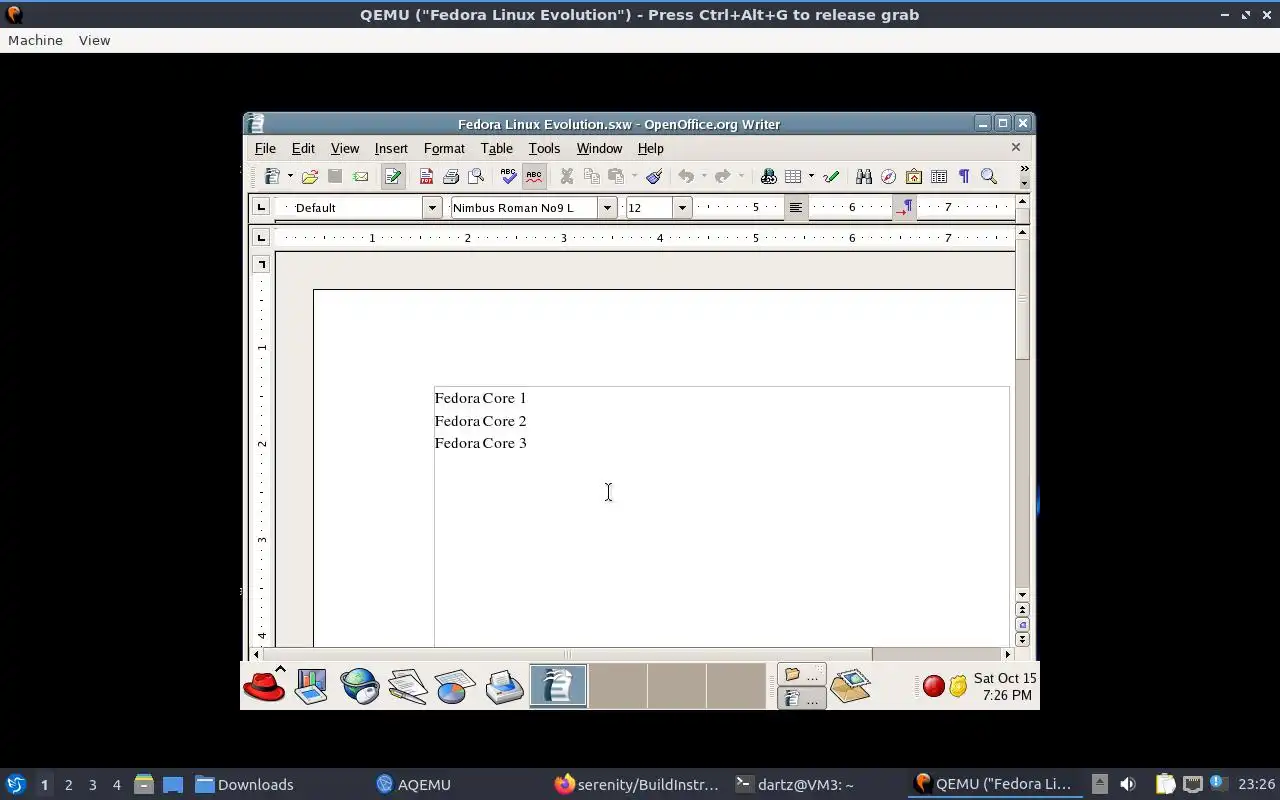Click the Paste clipboard icon
The width and height of the screenshot is (1280, 800).
[x=616, y=177]
